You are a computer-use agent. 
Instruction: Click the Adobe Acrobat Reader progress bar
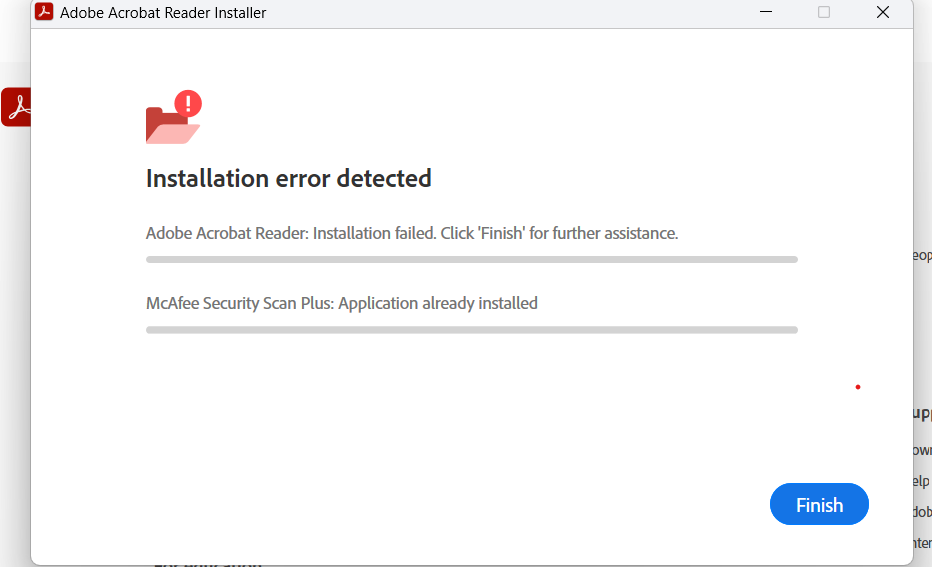(x=471, y=259)
